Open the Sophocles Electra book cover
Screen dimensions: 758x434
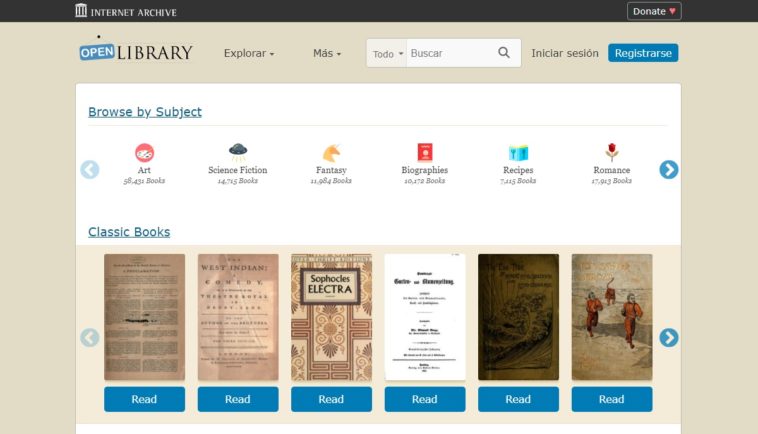[332, 317]
